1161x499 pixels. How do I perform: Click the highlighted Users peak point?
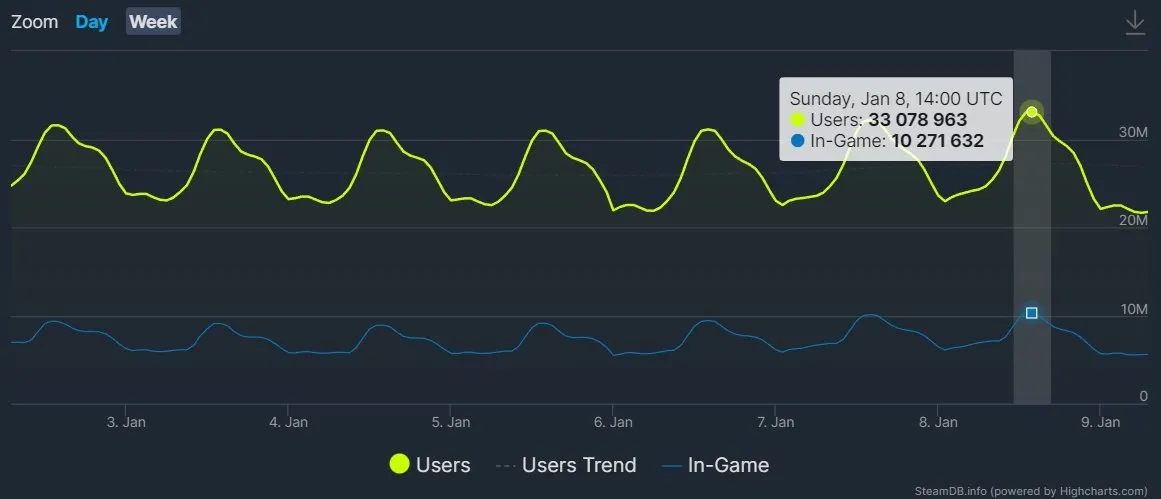(x=1032, y=111)
